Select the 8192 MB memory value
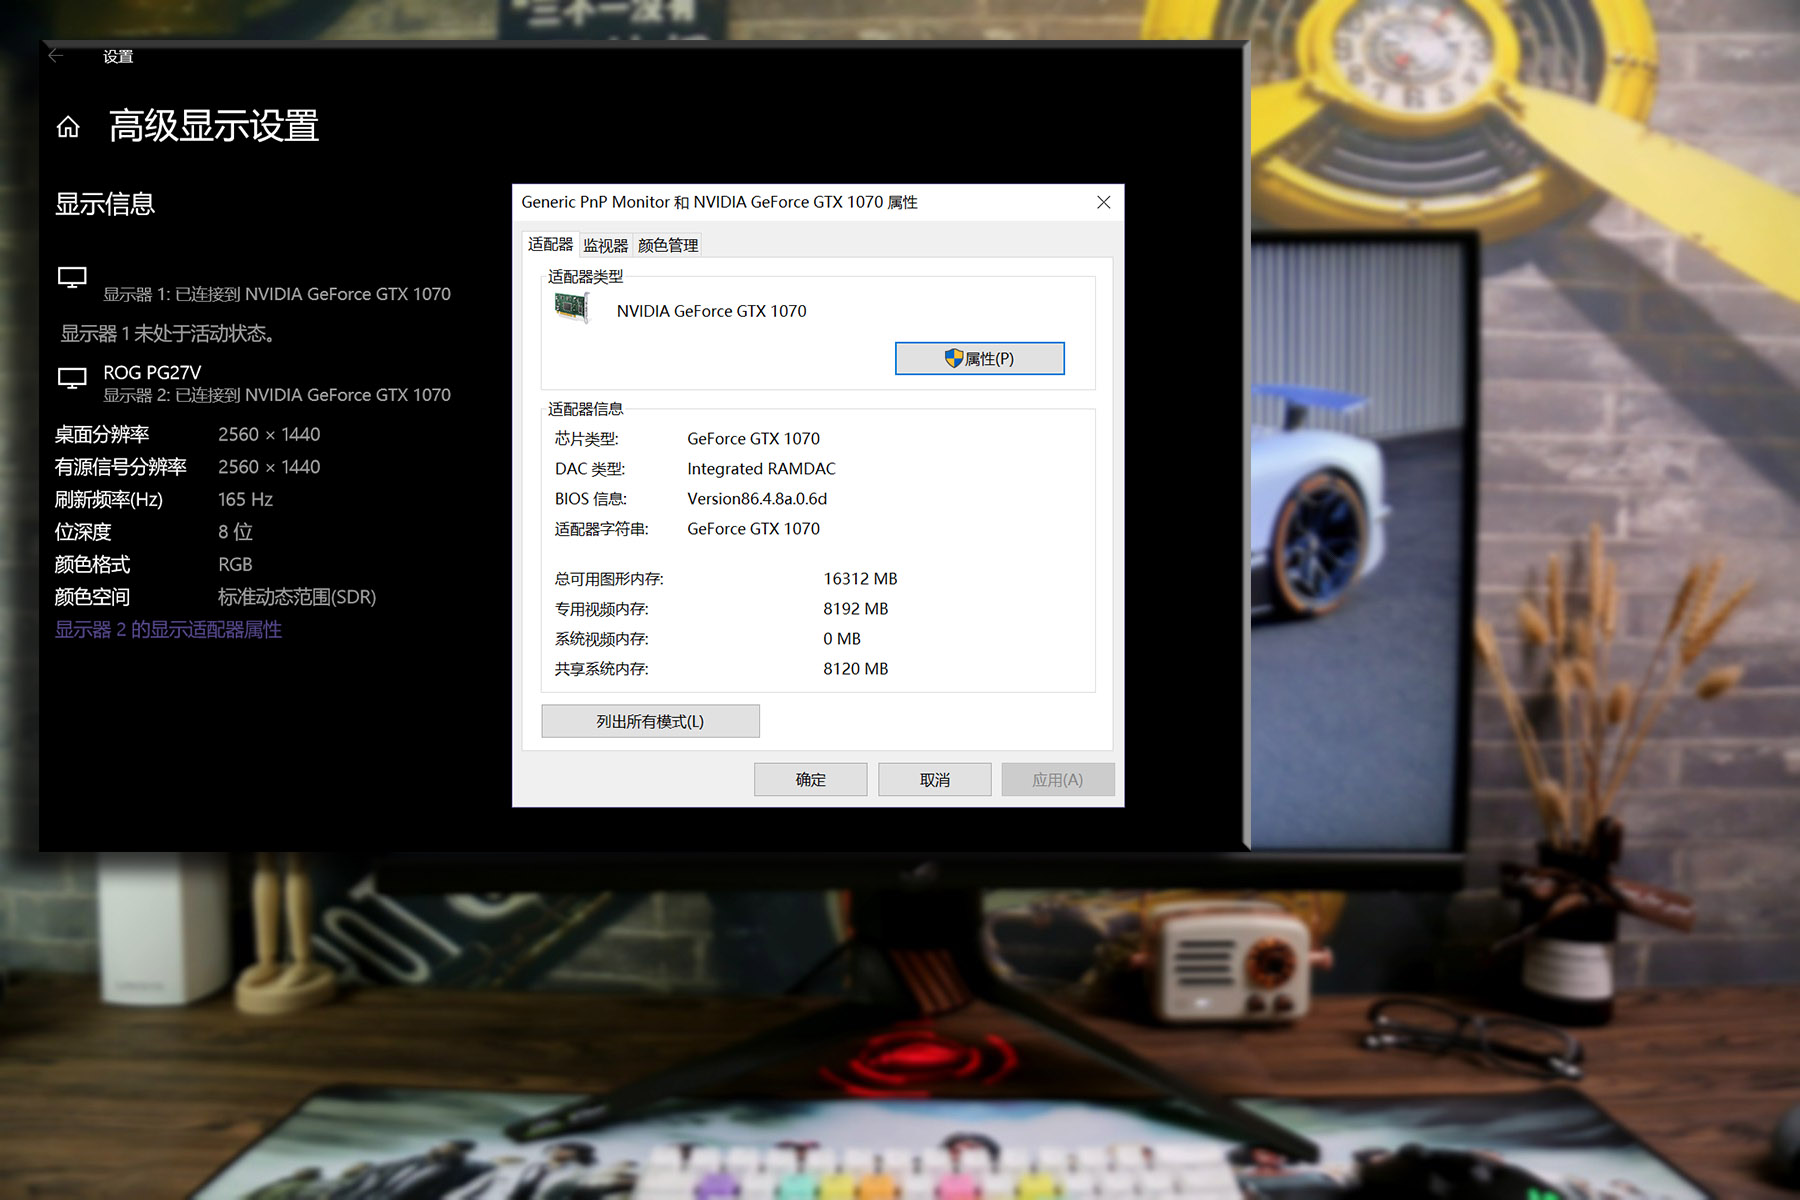Screen dimensions: 1800x1200 click(855, 609)
